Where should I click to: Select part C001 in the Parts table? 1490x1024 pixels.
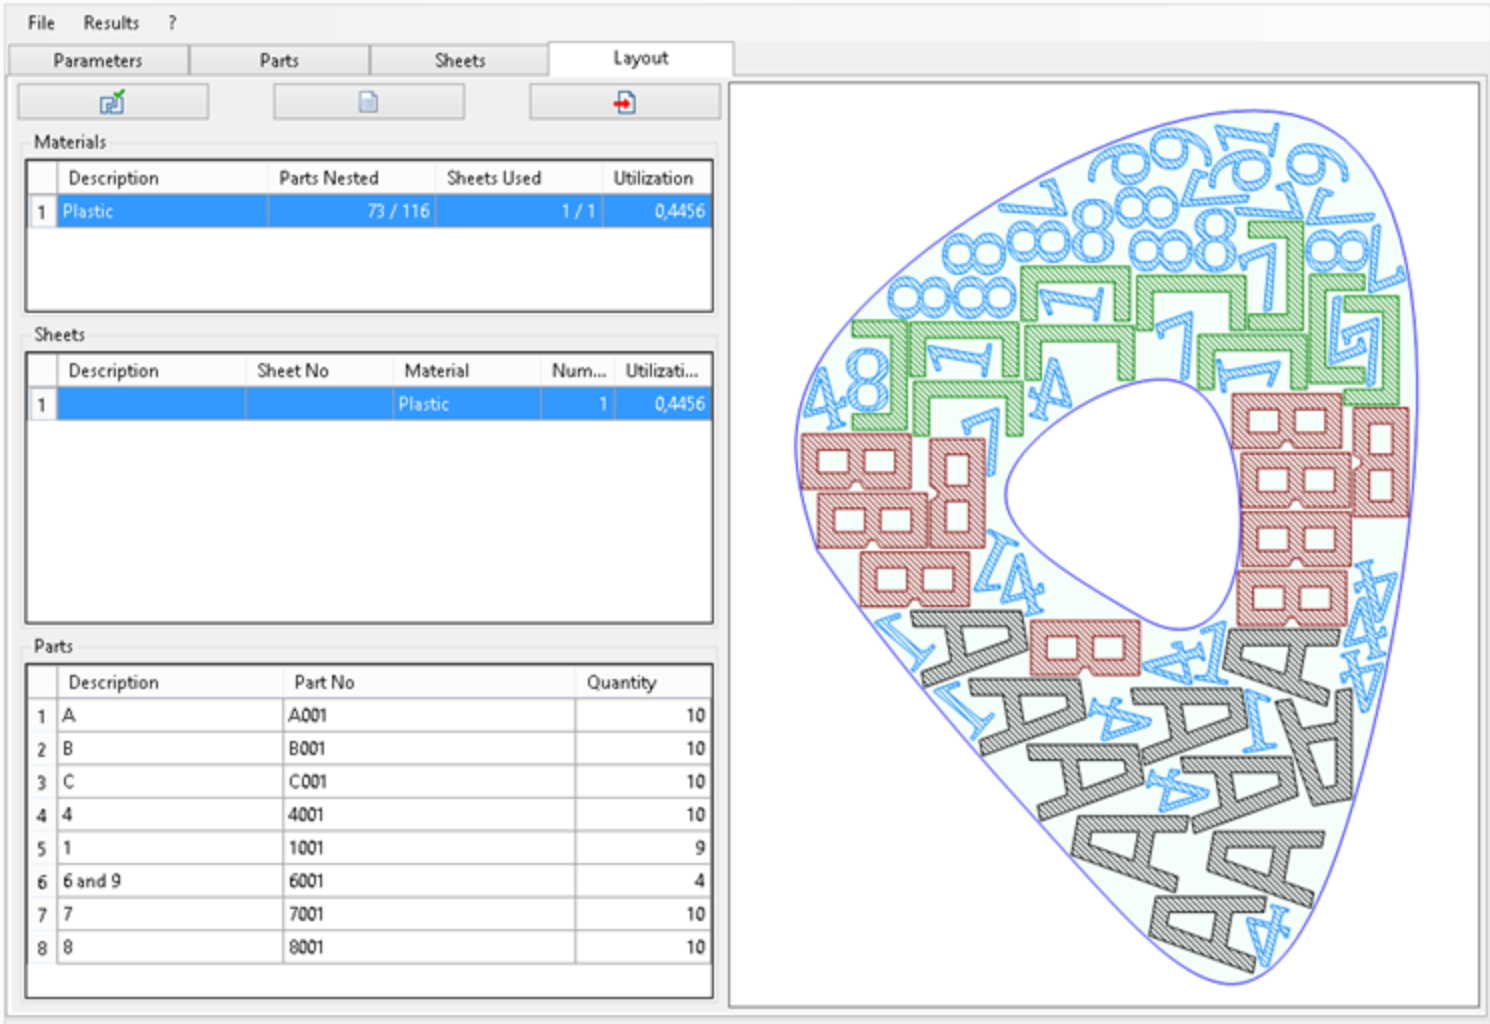(x=370, y=781)
